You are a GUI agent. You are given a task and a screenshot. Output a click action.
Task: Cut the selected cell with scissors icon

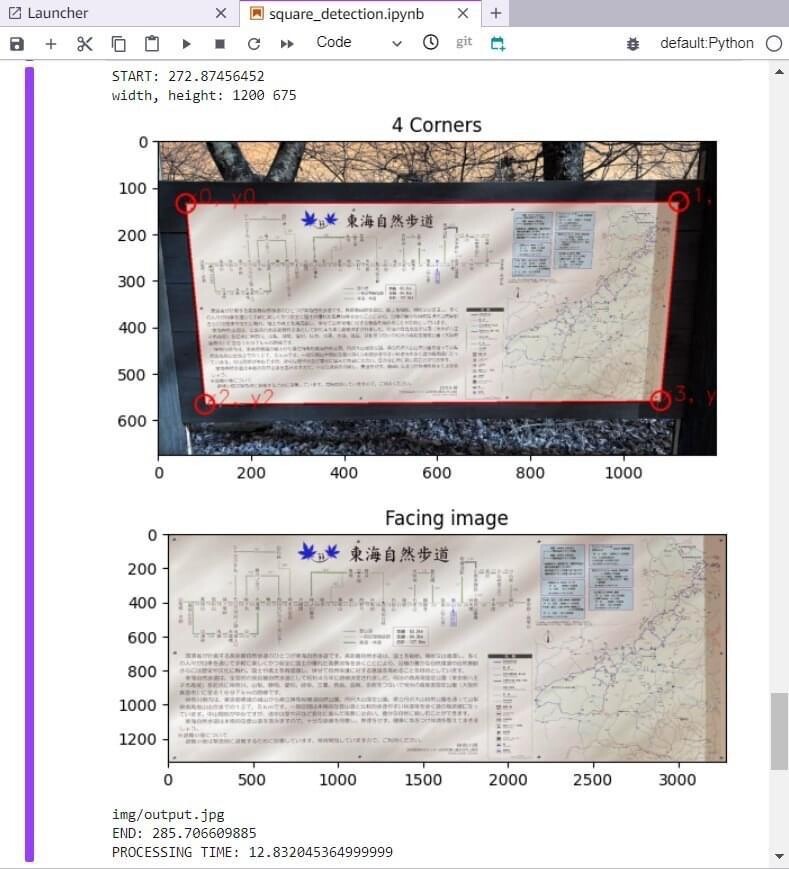[84, 44]
